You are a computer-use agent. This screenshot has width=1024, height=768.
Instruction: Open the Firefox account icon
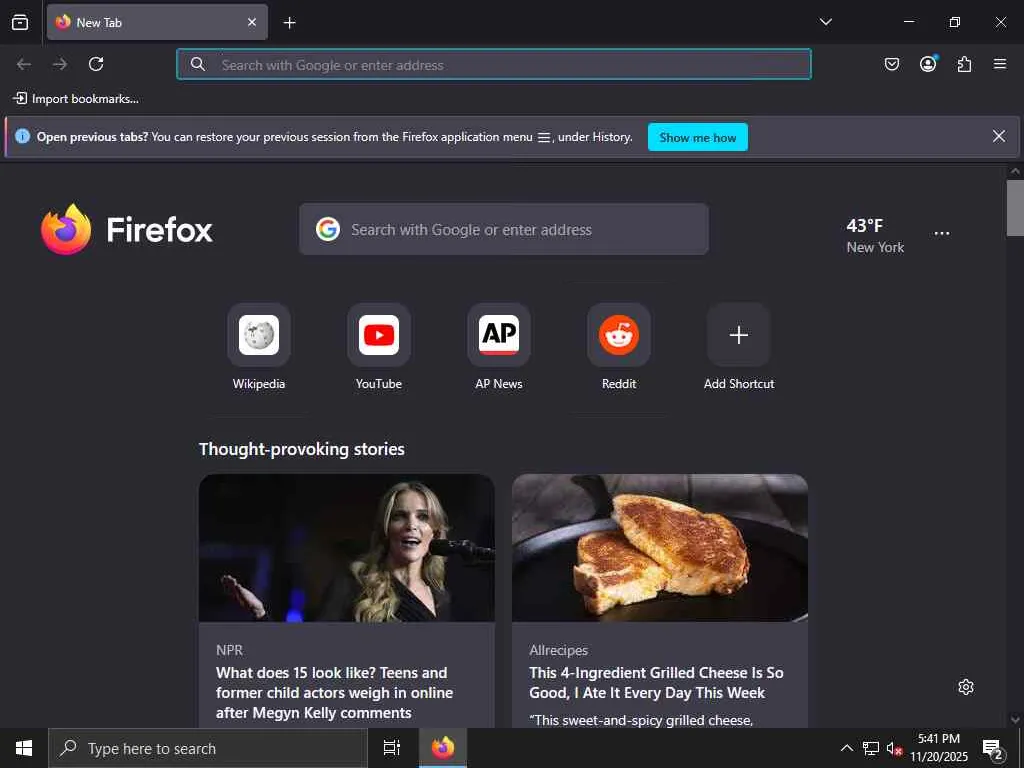928,64
